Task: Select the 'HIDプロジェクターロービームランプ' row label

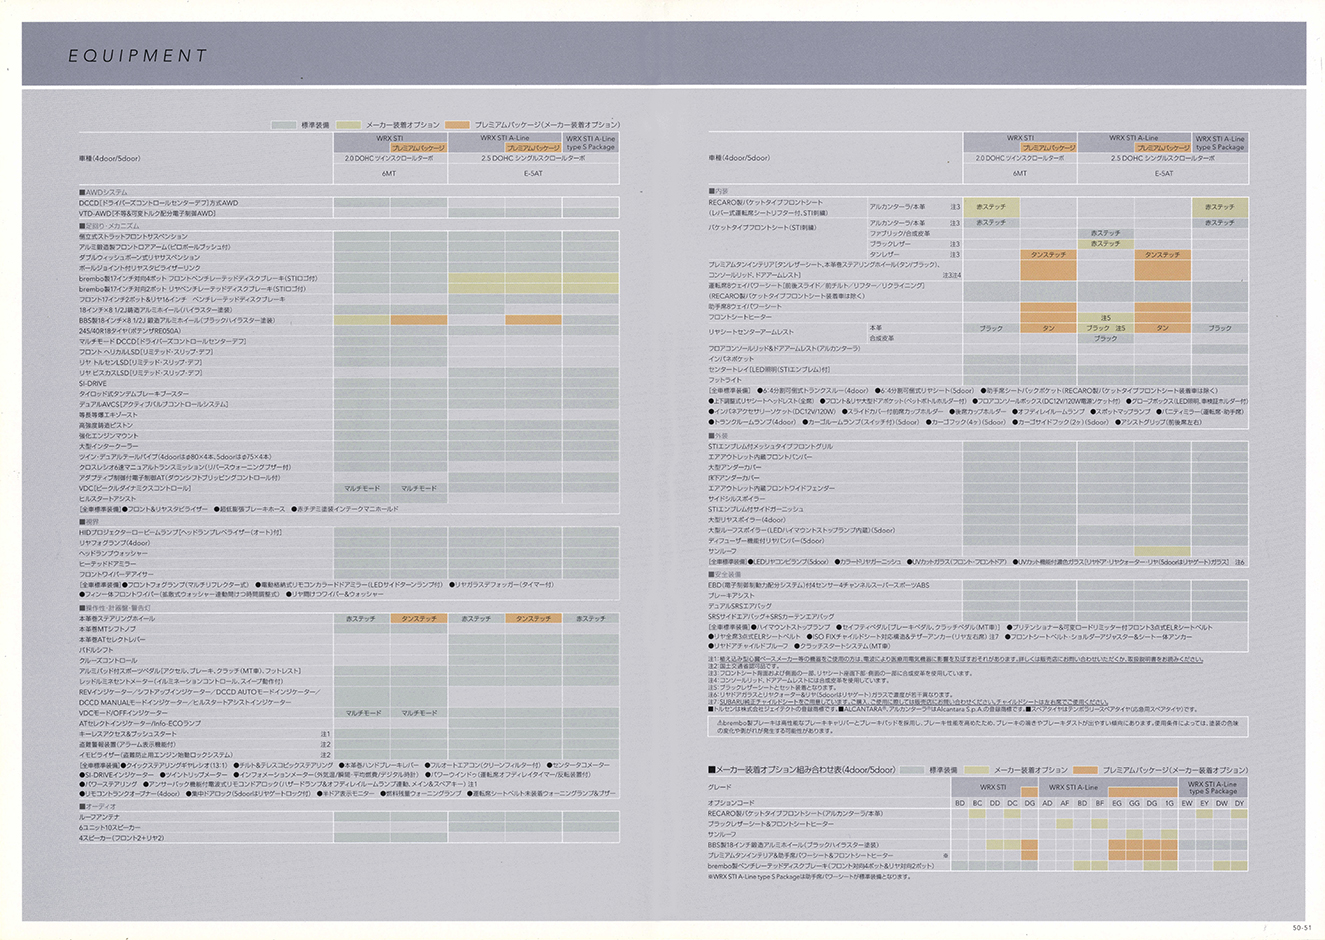Action: point(180,532)
